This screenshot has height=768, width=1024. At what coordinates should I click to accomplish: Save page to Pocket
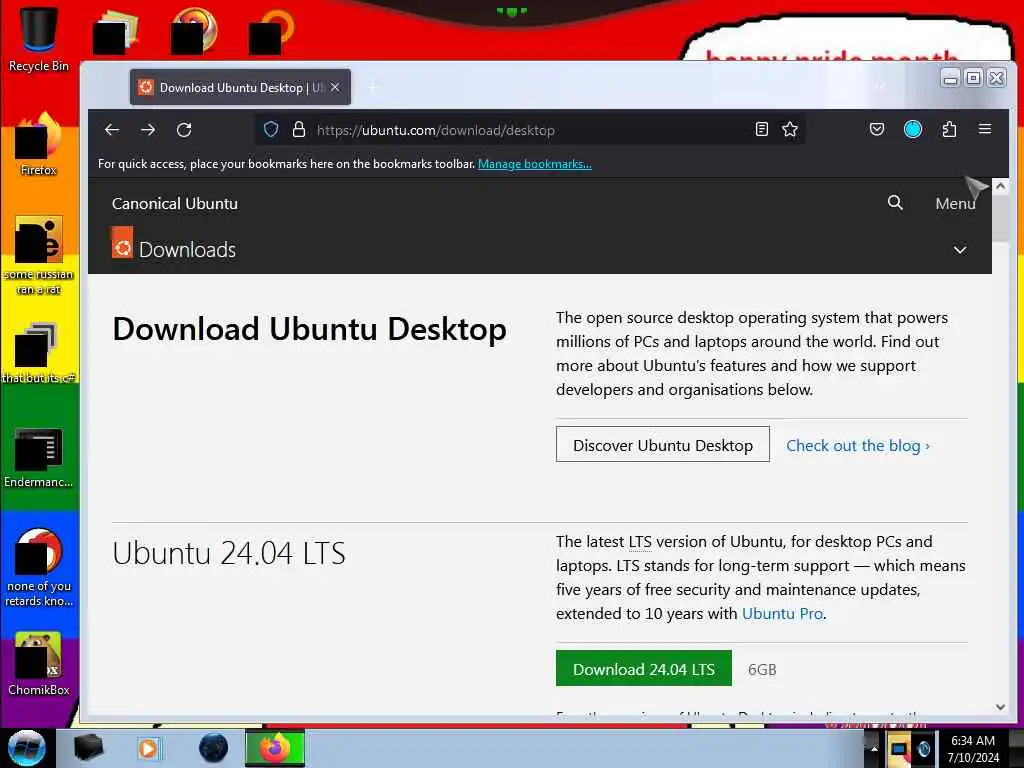pyautogui.click(x=876, y=129)
